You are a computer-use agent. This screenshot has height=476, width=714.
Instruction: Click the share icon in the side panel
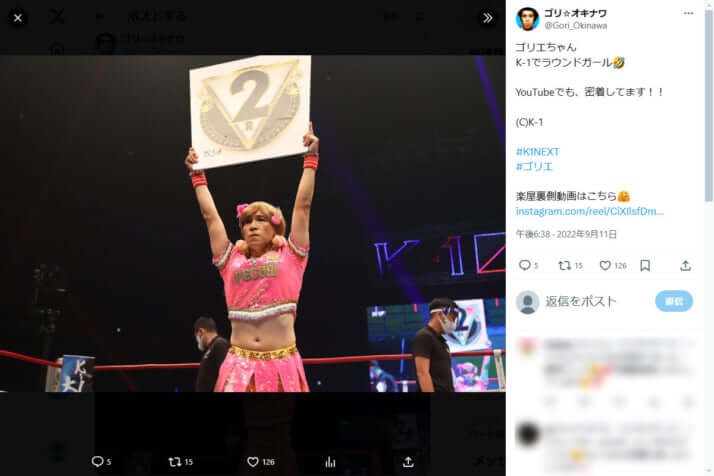pos(685,265)
